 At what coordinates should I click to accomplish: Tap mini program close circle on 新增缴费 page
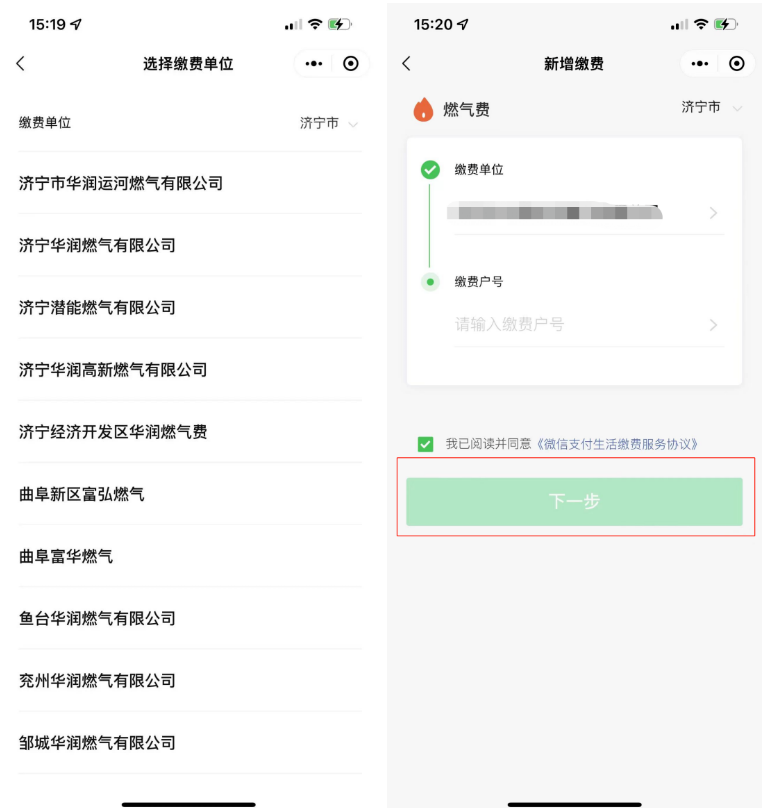click(737, 63)
